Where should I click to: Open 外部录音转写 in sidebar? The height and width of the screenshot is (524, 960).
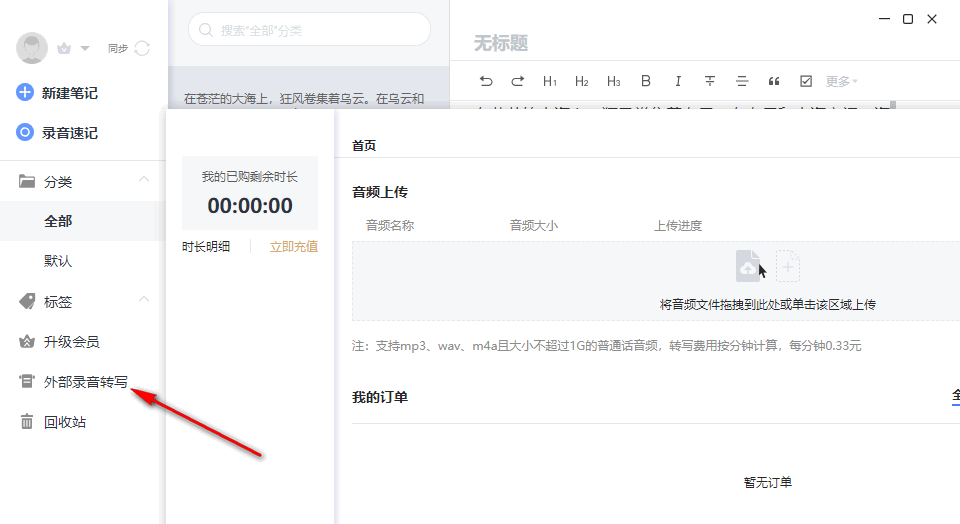[85, 381]
